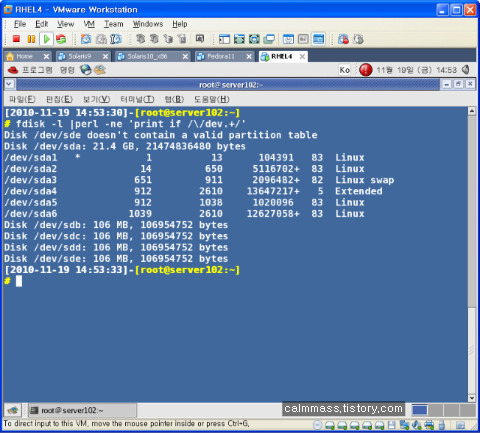Open the 명령 actions menu
The width and height of the screenshot is (480, 433).
[67, 70]
